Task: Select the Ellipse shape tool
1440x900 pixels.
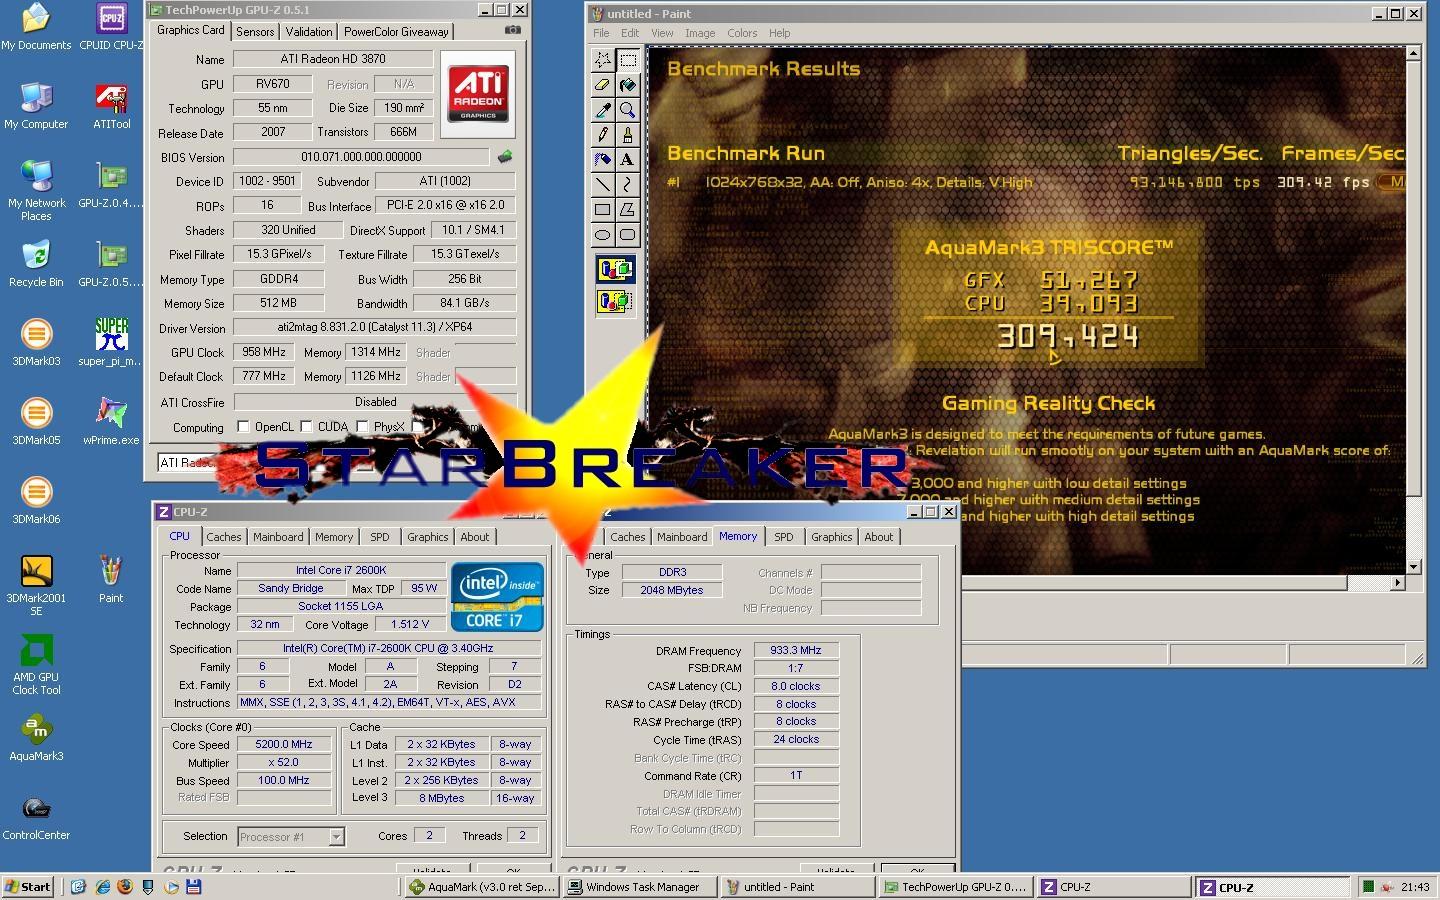Action: [602, 235]
